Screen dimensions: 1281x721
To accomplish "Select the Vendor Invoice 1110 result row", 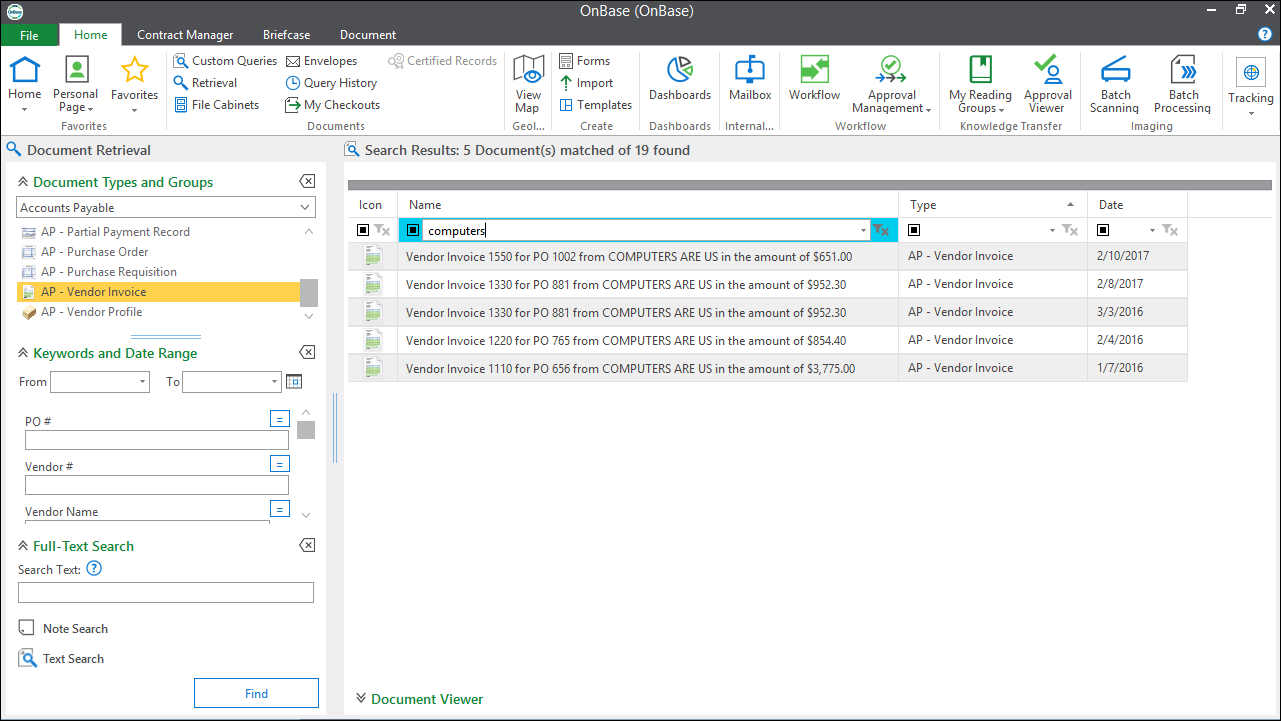I will pos(767,368).
